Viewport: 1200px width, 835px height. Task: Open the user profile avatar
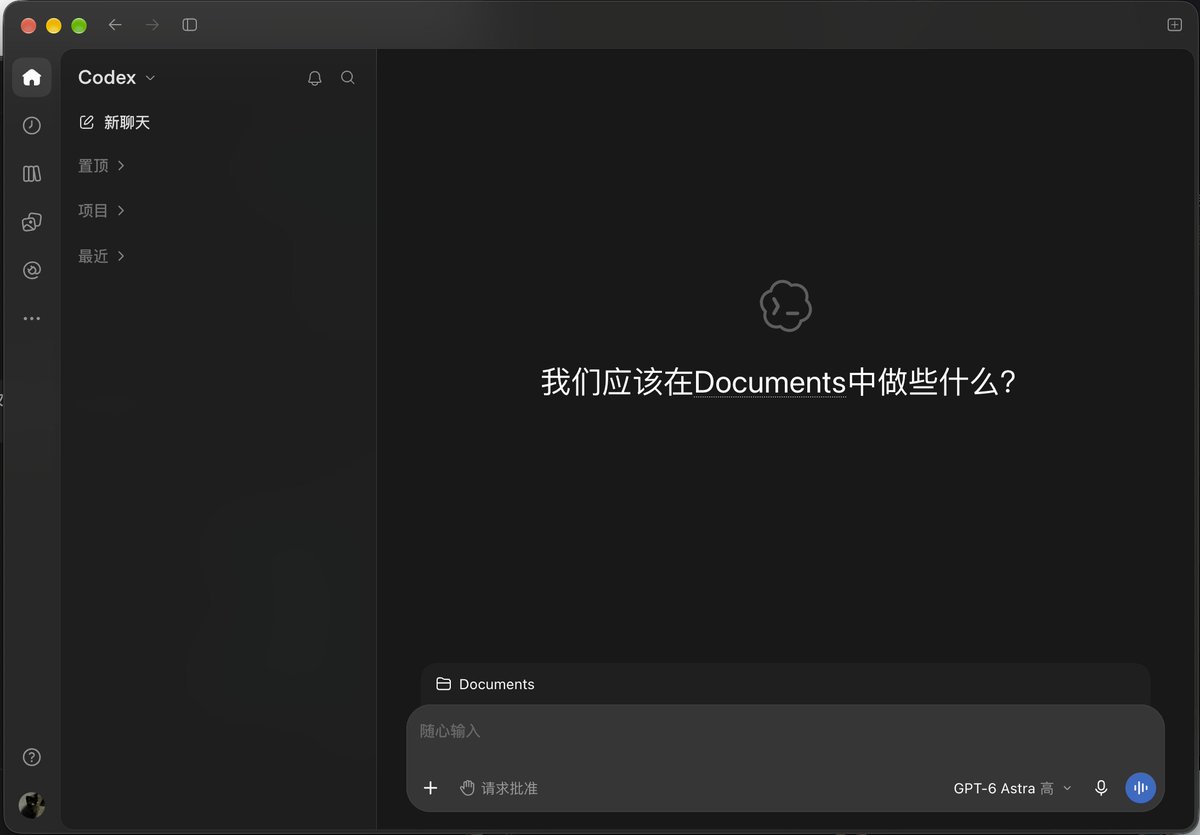(x=32, y=805)
